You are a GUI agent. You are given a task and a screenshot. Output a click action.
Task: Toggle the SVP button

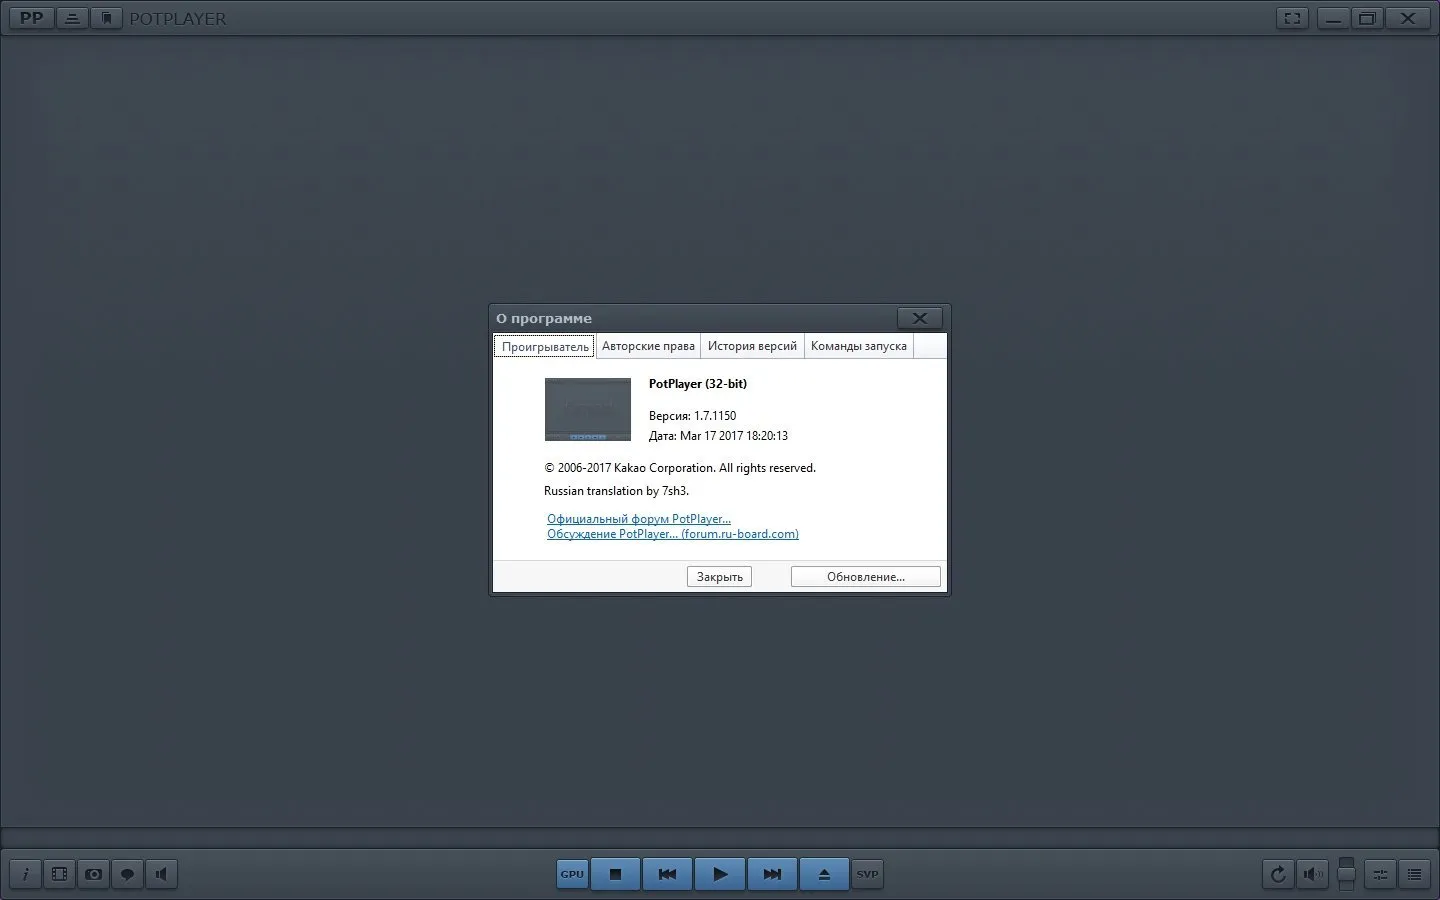(867, 874)
